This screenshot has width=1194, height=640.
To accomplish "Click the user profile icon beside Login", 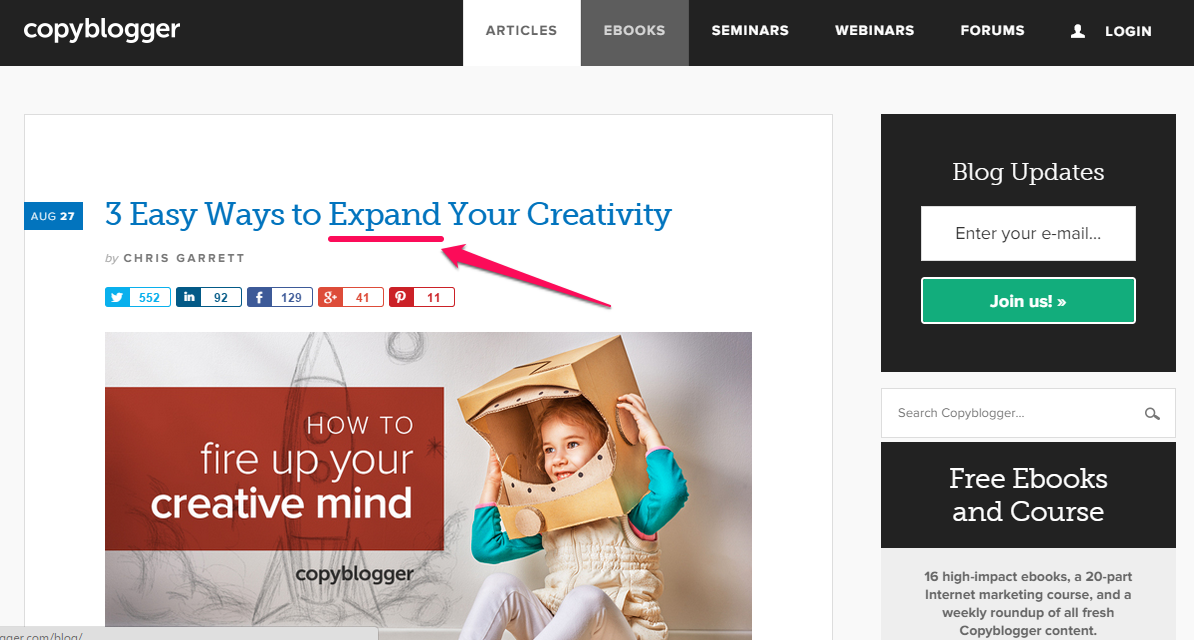I will (1077, 31).
